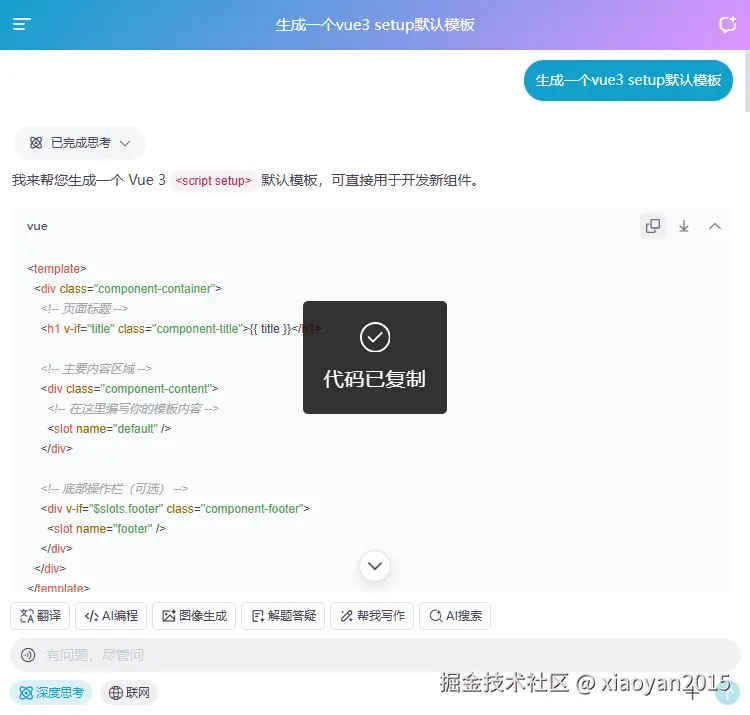Click the page scrollbar thumb at right

pyautogui.click(x=747, y=80)
